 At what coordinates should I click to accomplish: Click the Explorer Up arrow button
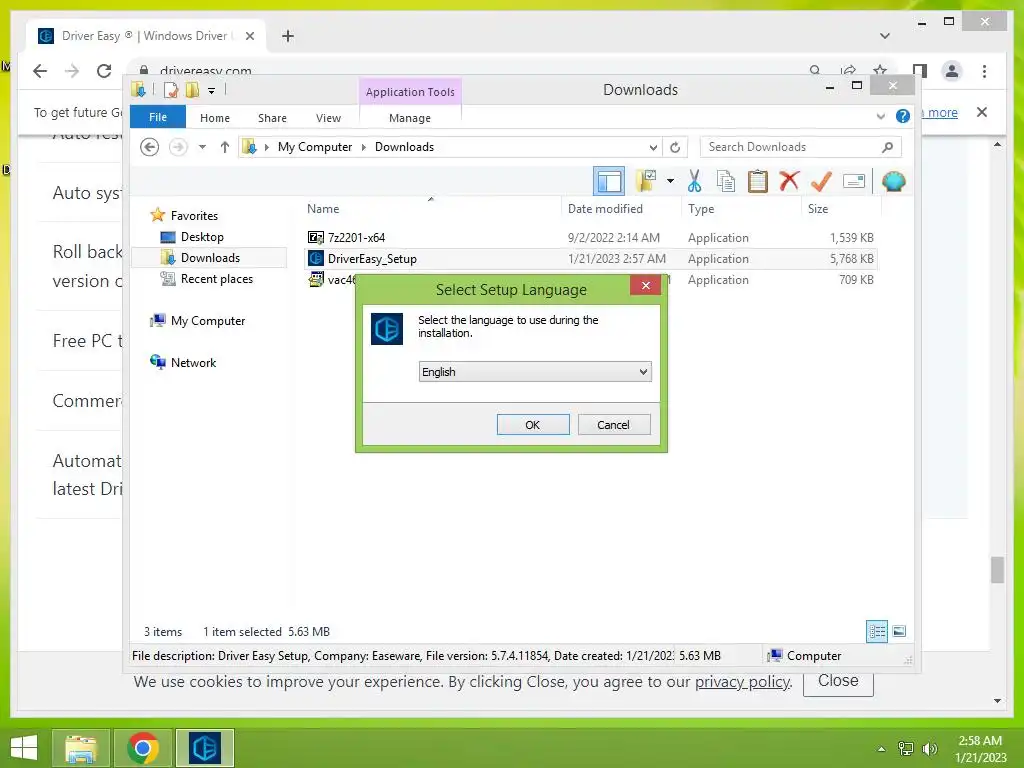(225, 147)
